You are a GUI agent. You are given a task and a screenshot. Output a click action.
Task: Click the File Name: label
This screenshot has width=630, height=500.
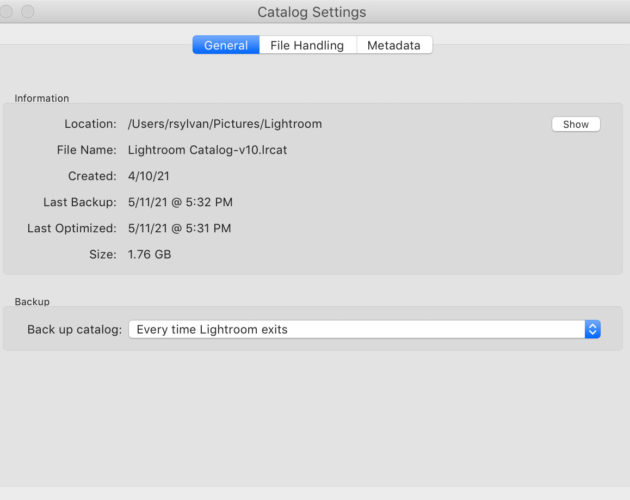[x=86, y=150]
